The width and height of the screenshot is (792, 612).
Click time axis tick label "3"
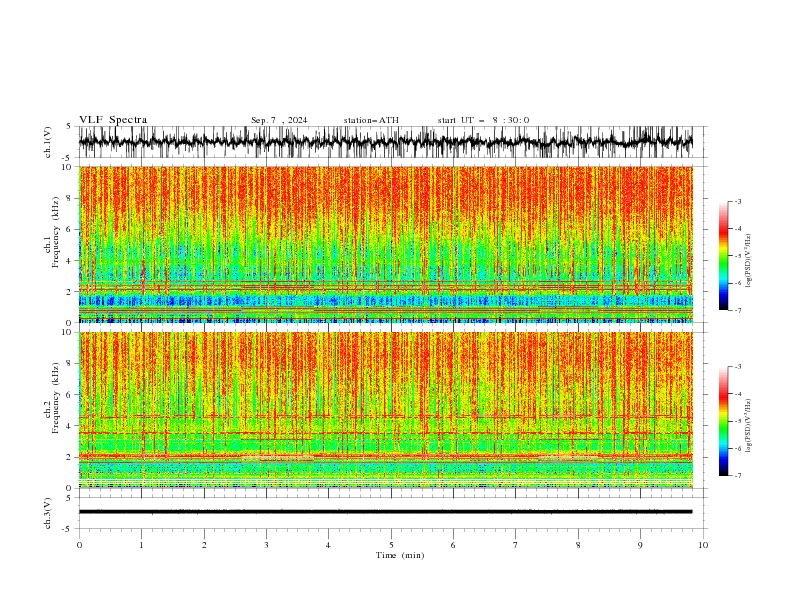point(266,545)
